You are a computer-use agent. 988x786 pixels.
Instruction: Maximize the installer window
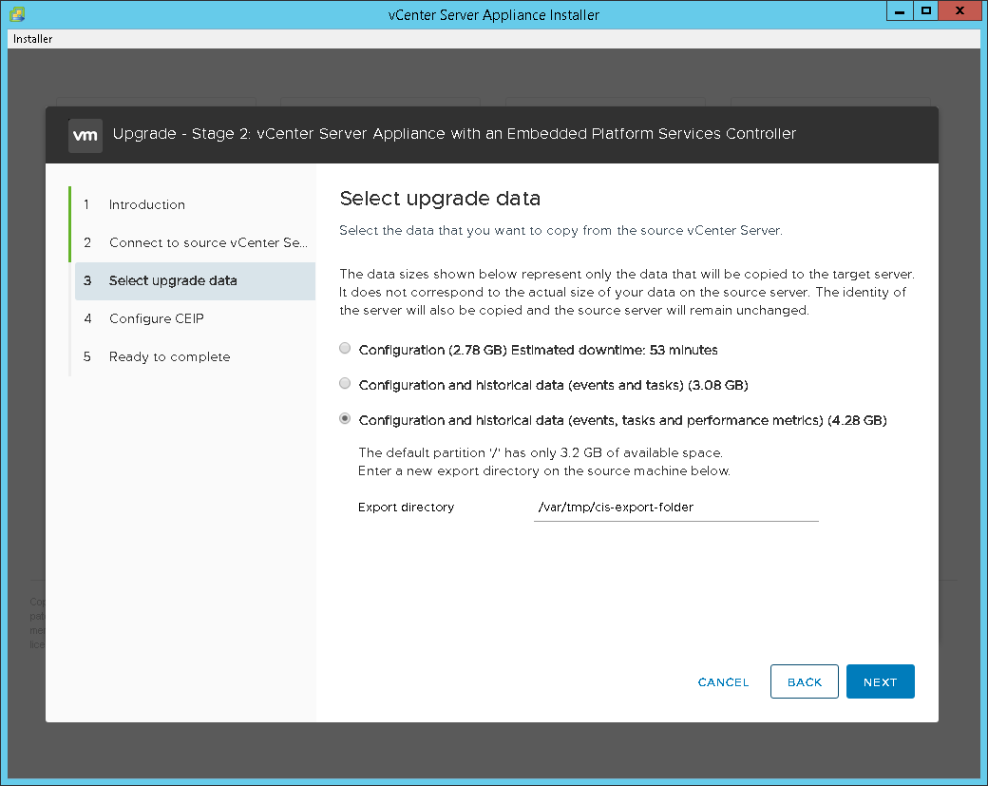tap(926, 11)
